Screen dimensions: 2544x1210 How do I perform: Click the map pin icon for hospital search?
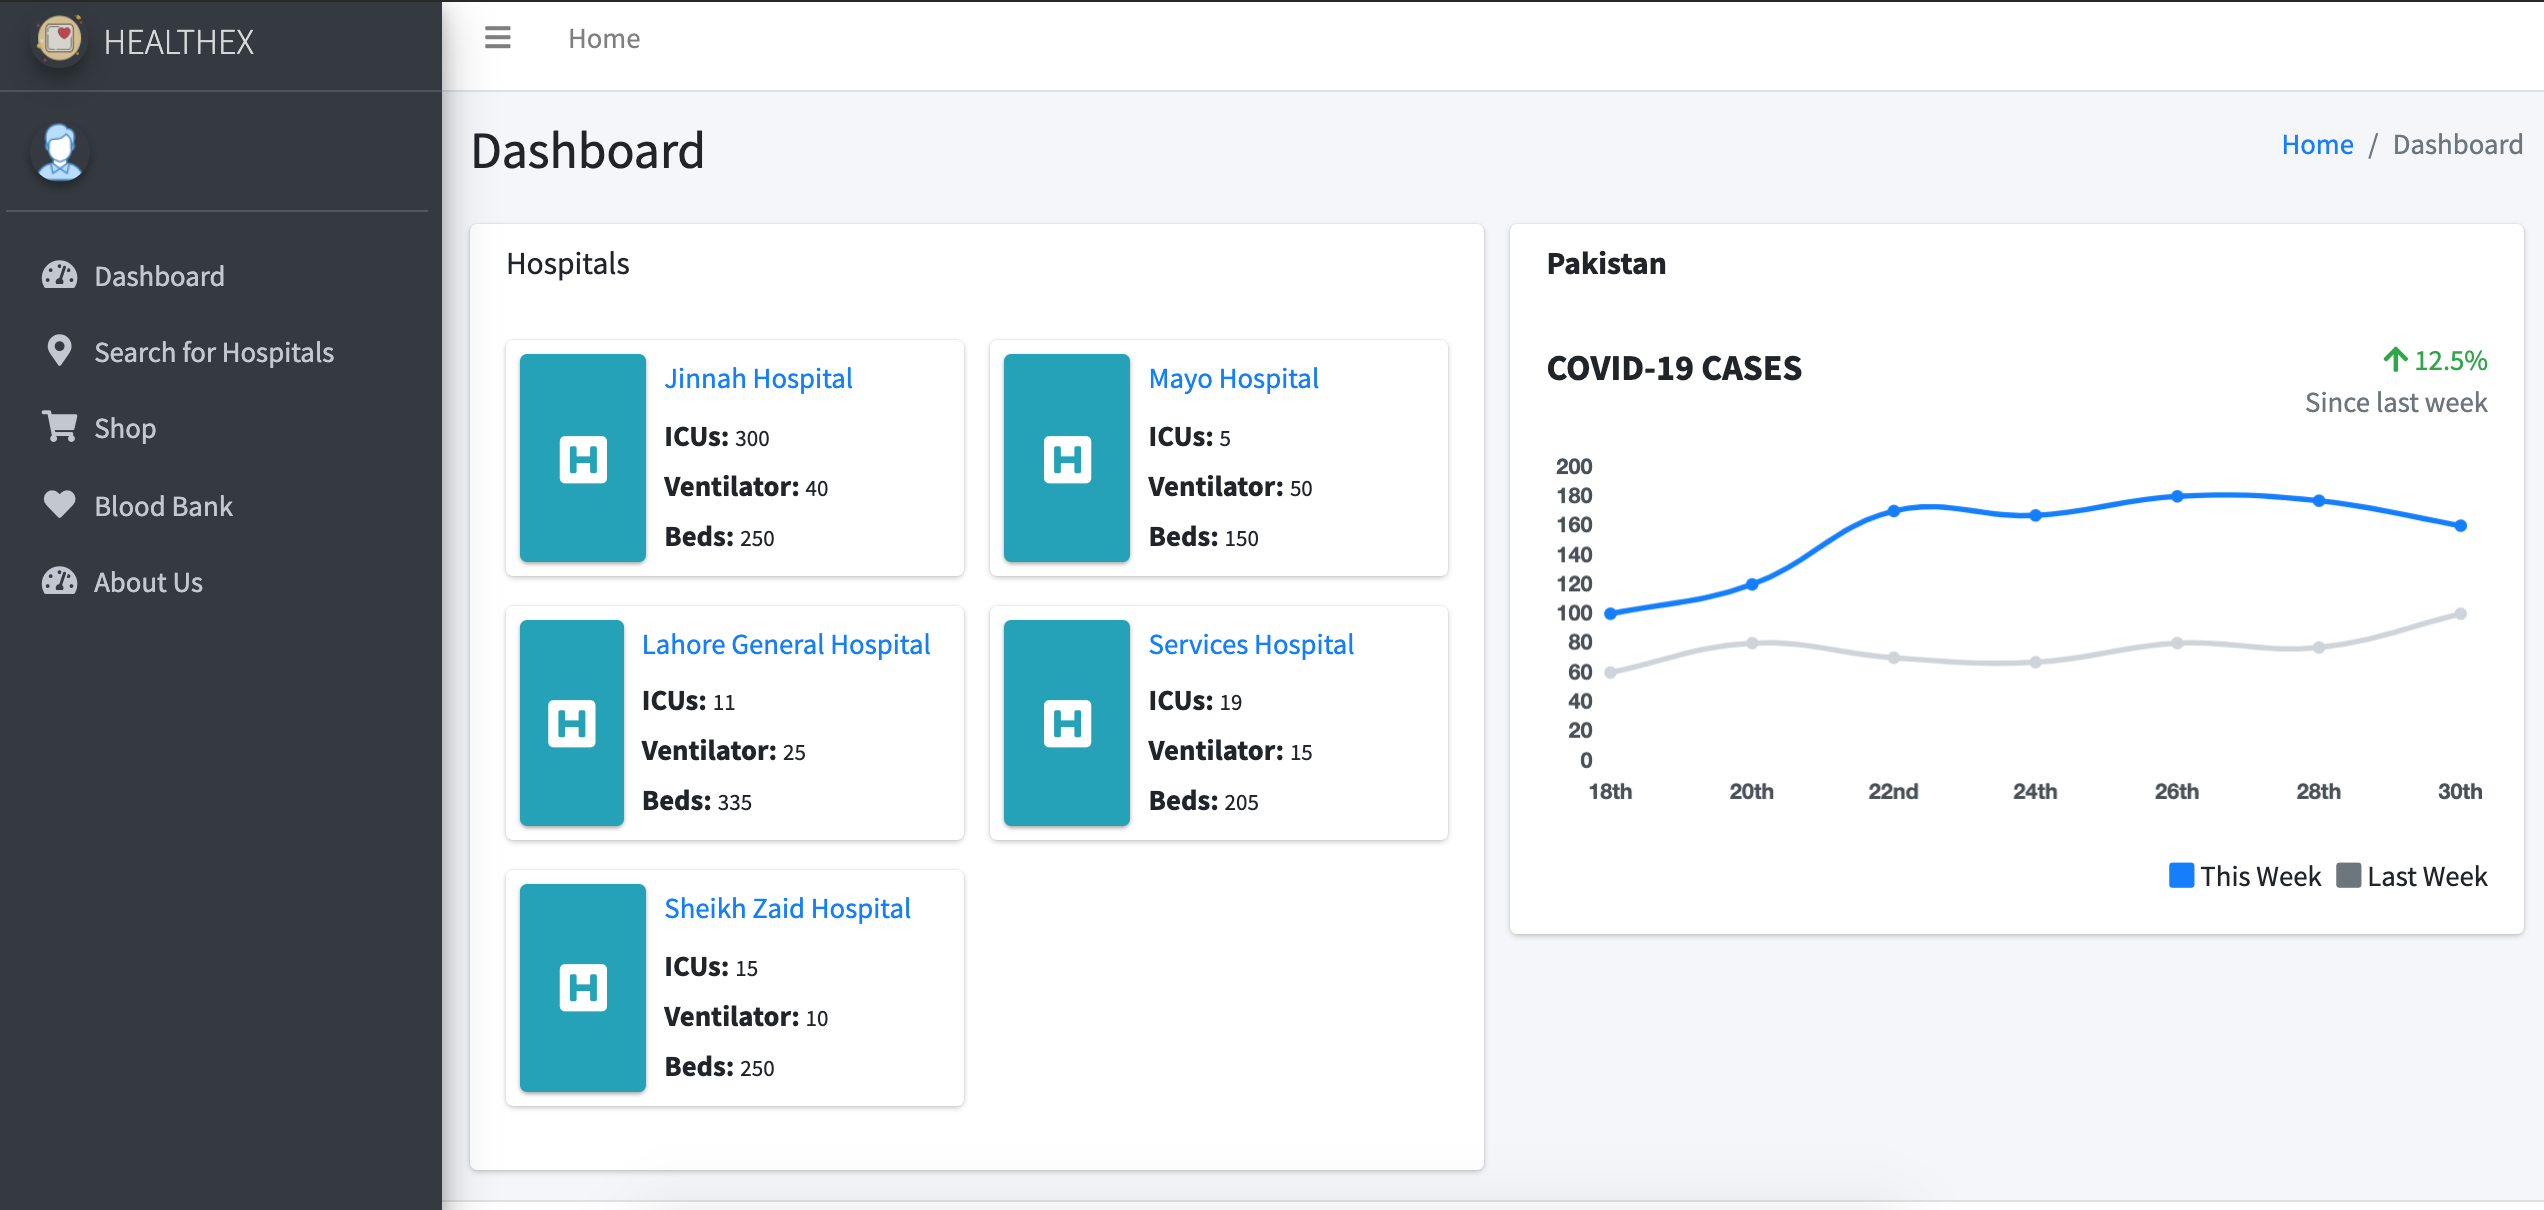coord(59,351)
